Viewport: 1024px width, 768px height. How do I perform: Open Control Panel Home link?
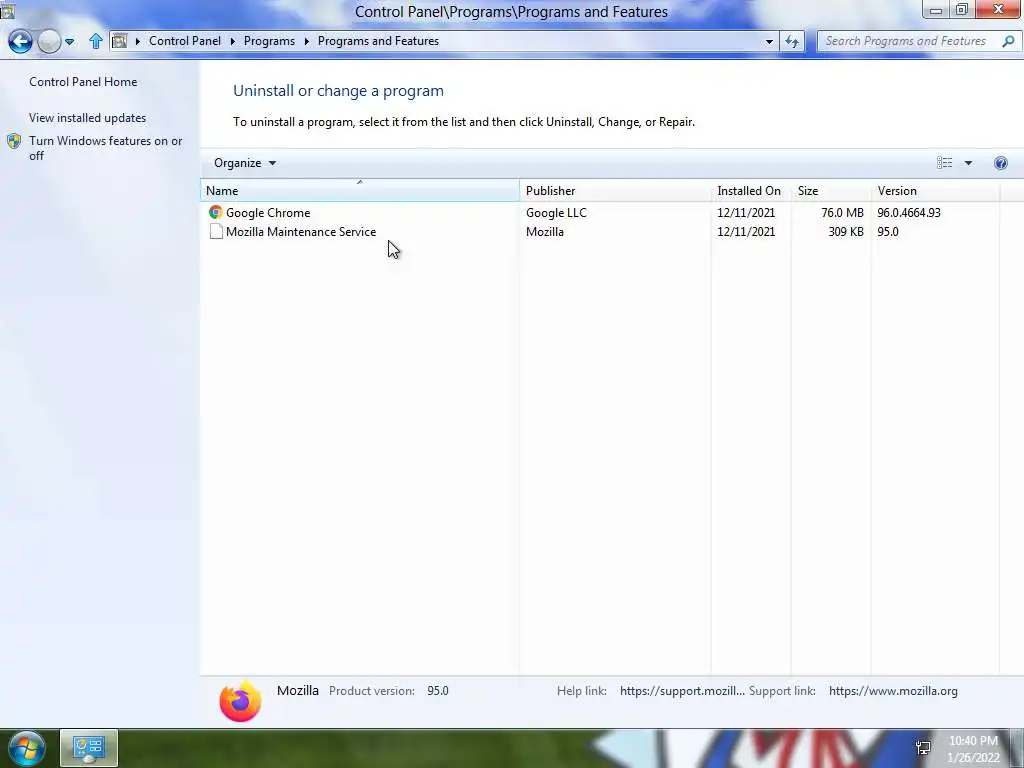click(x=83, y=82)
